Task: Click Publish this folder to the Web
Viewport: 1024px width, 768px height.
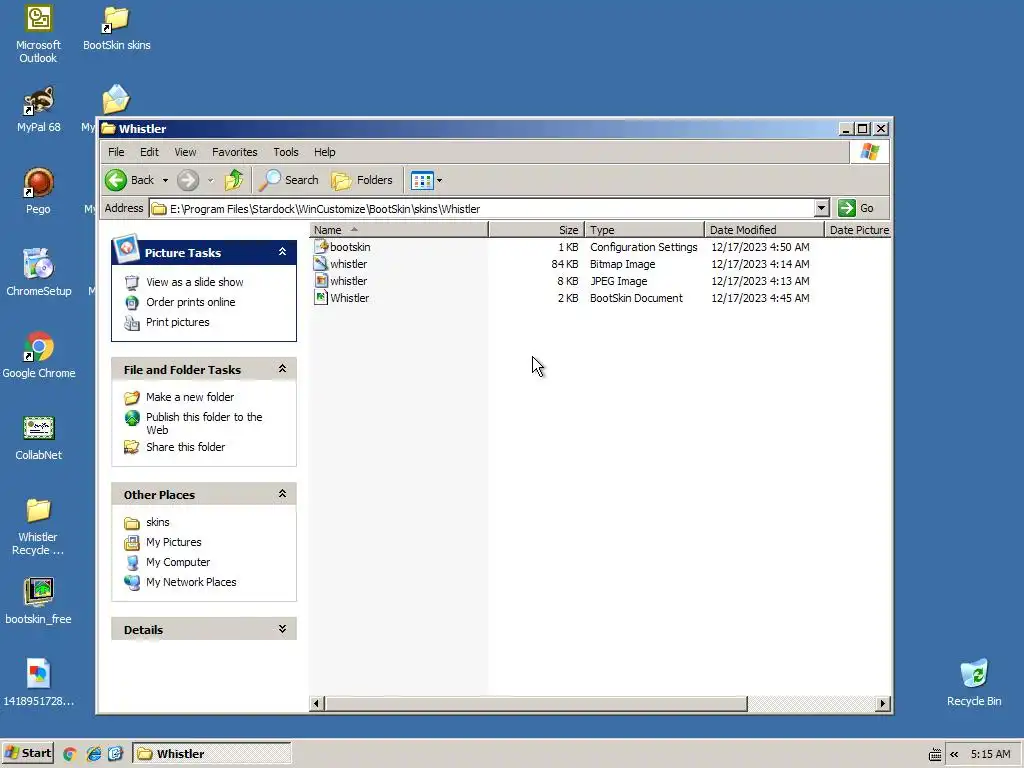Action: [x=204, y=423]
